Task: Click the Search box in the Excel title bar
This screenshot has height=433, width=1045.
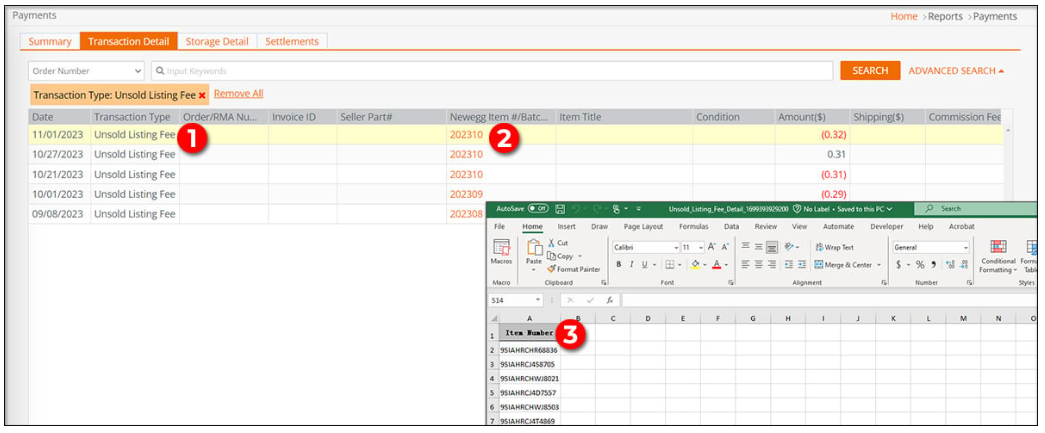Action: tap(976, 209)
